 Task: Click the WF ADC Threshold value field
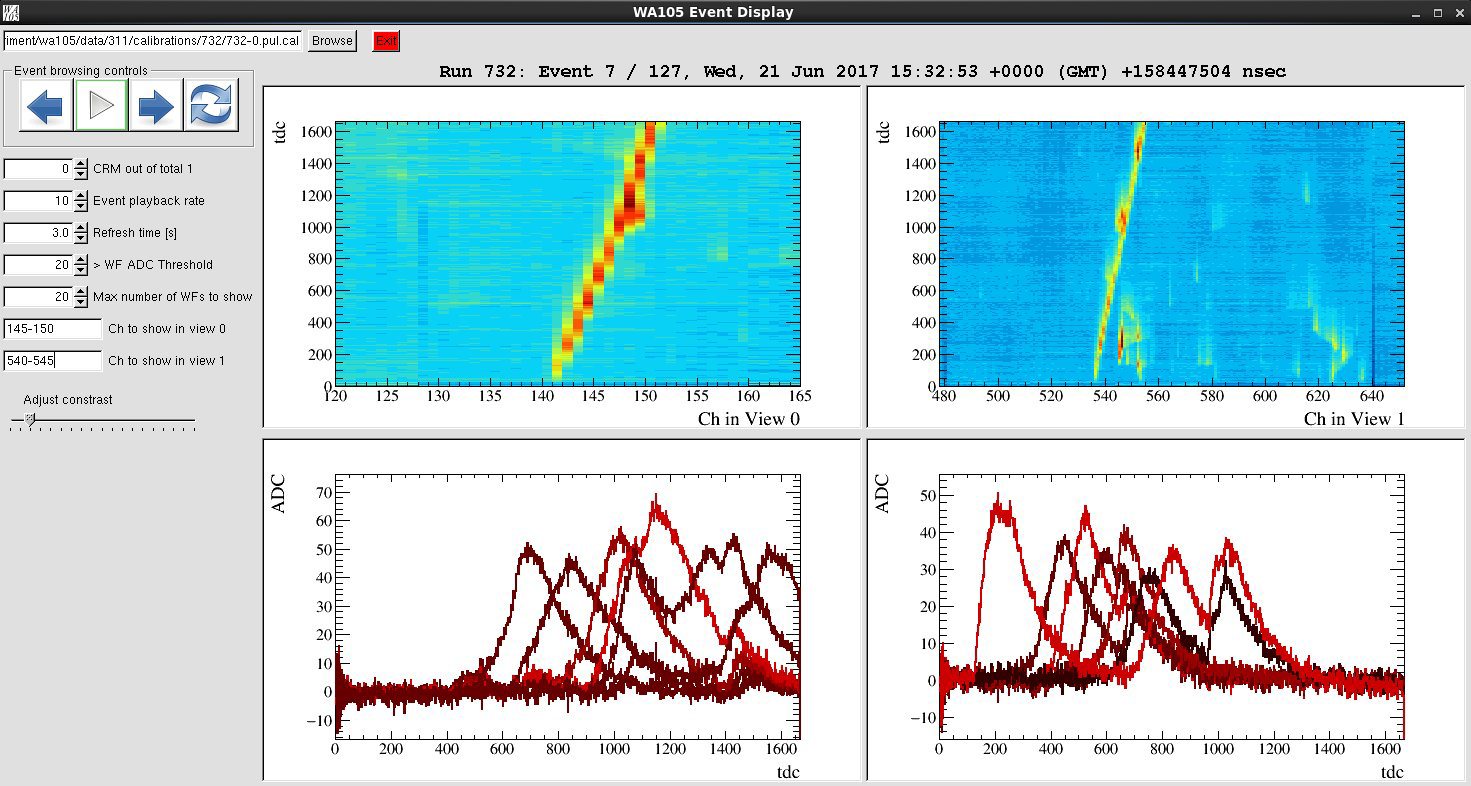38,265
